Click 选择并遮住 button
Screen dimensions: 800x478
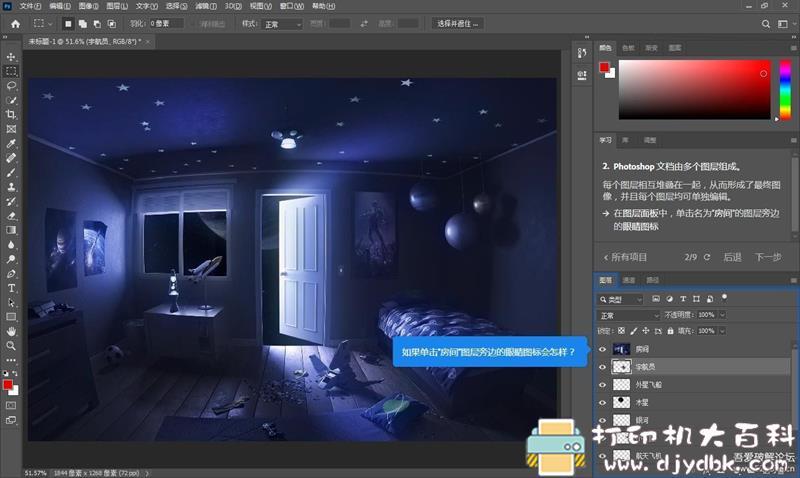pyautogui.click(x=458, y=24)
